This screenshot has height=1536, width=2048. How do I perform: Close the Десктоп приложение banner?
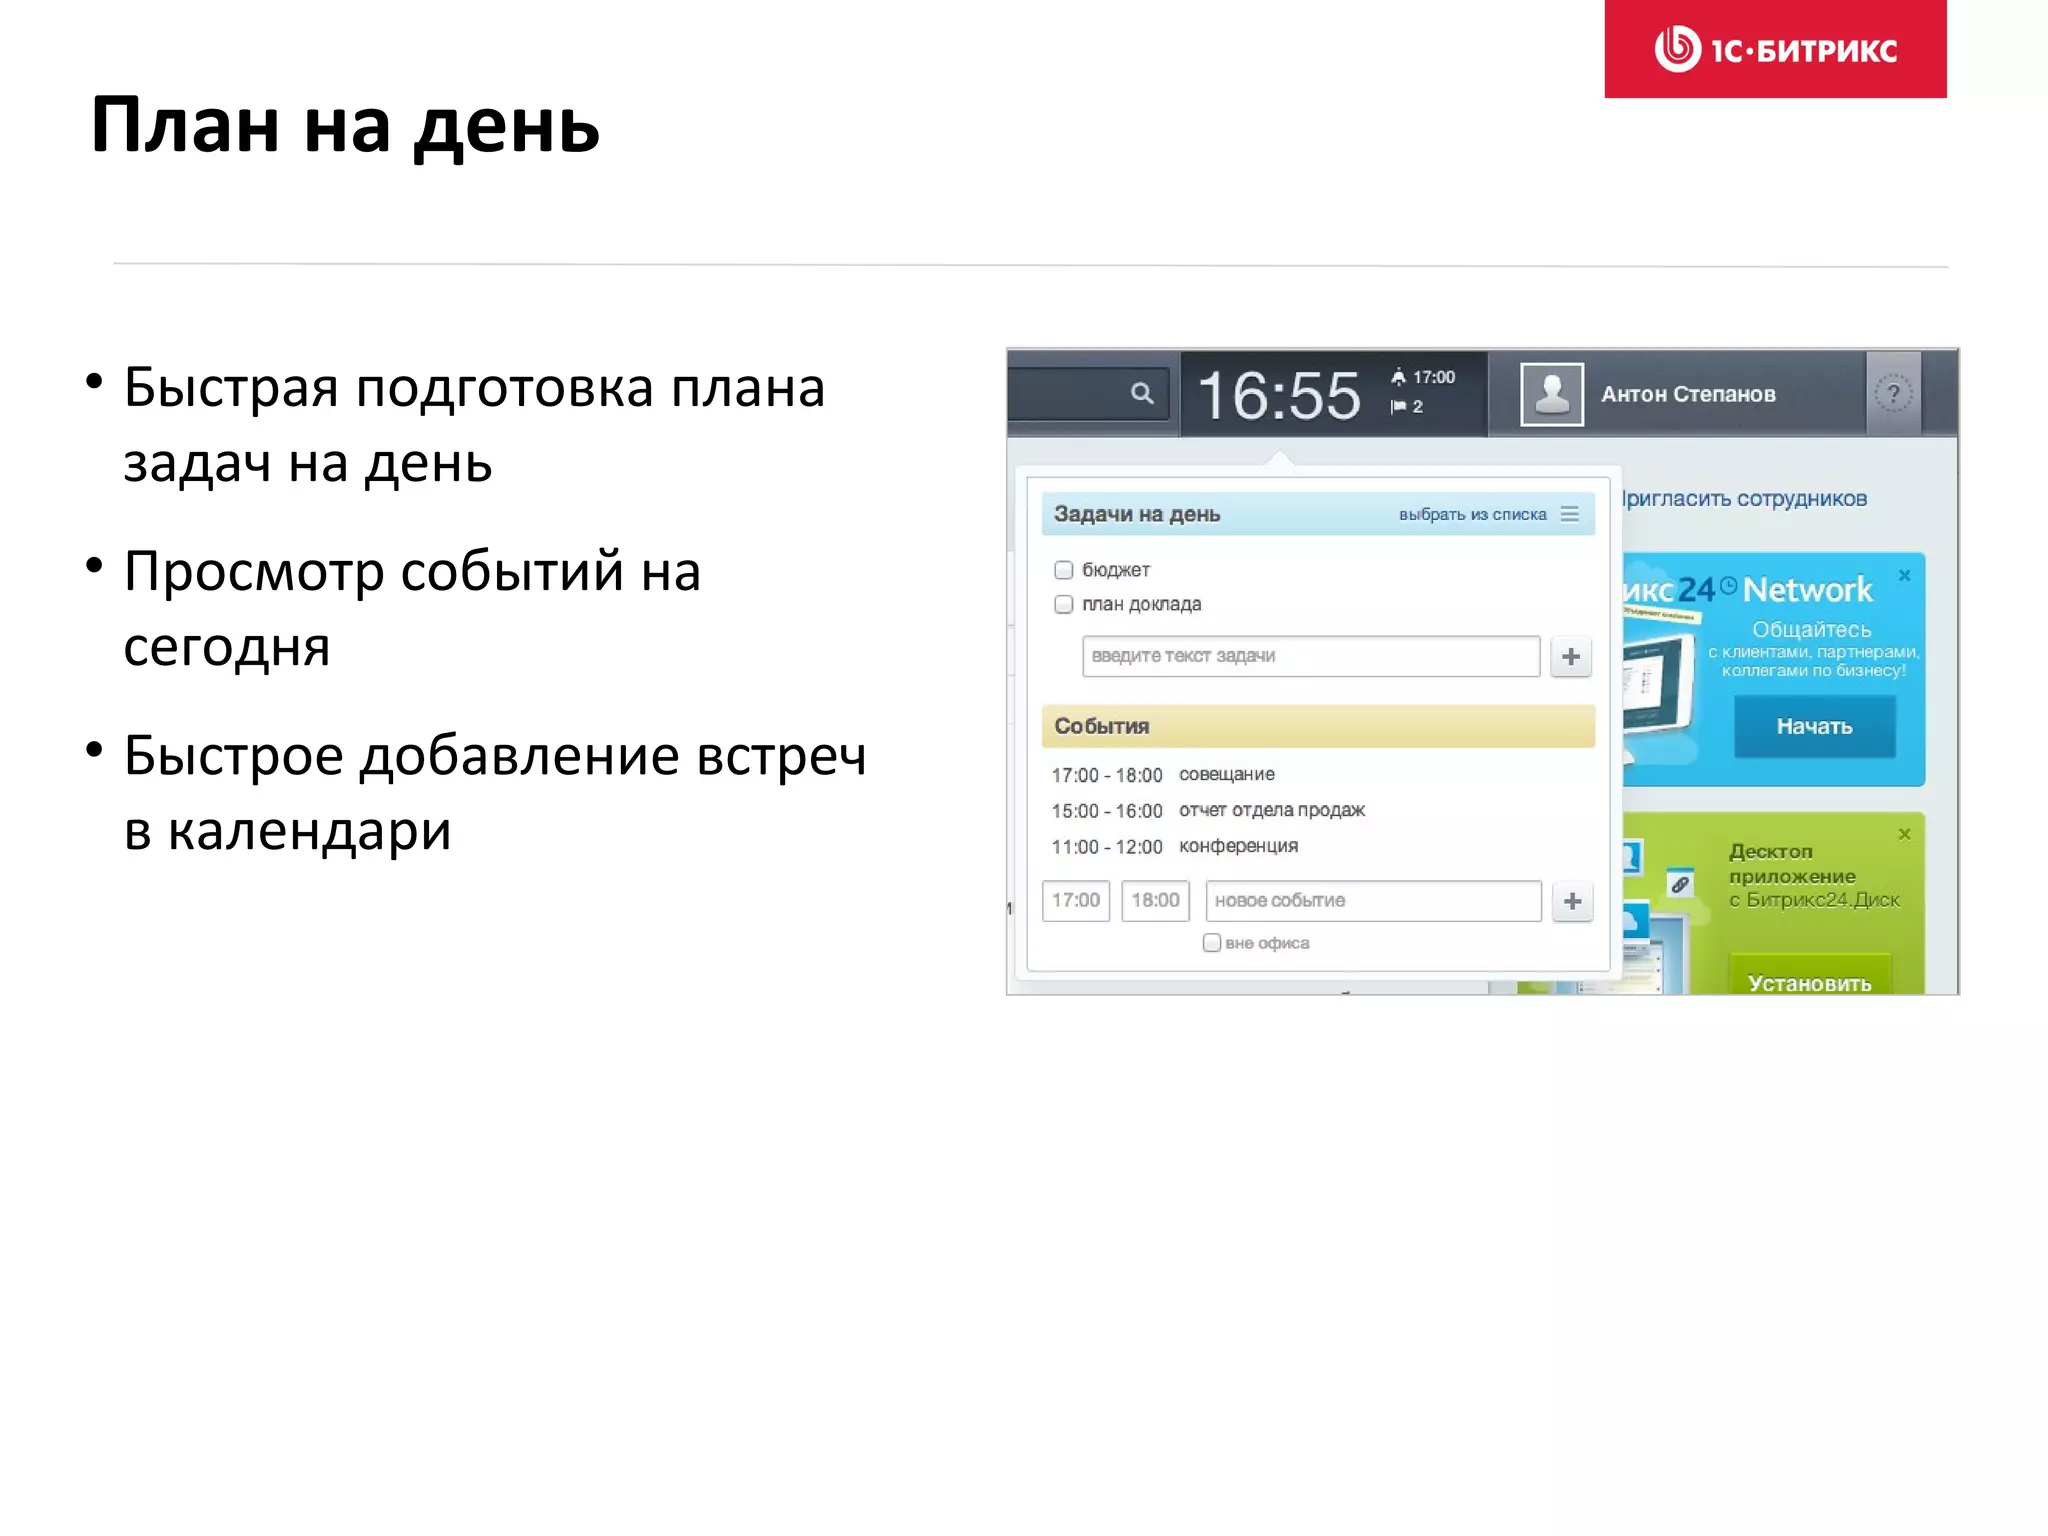(x=1904, y=834)
